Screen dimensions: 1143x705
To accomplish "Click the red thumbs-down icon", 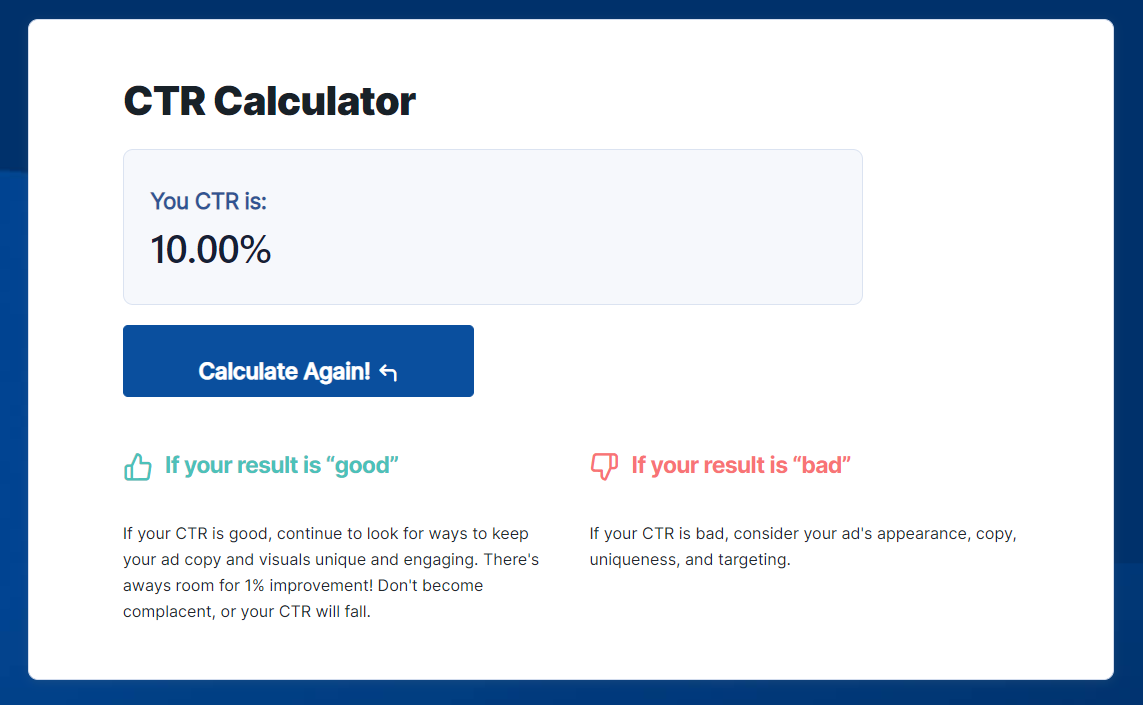I will point(604,466).
